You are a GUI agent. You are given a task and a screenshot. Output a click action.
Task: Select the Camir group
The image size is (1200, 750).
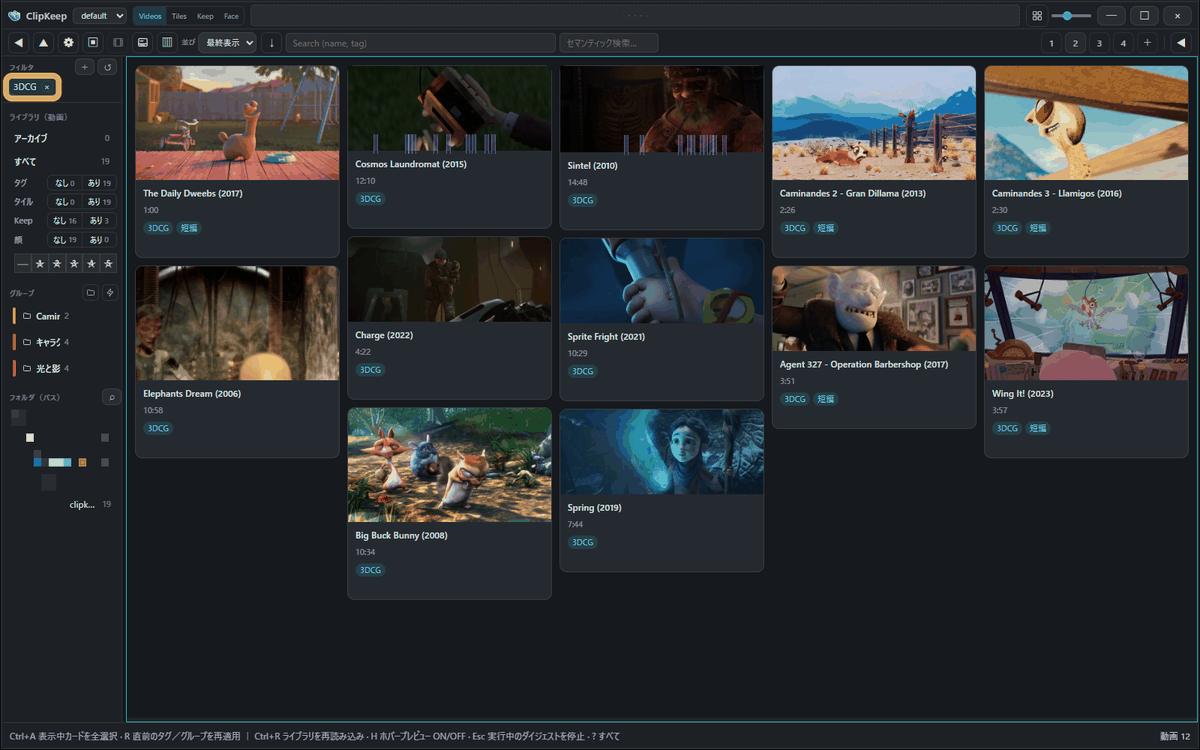point(48,316)
